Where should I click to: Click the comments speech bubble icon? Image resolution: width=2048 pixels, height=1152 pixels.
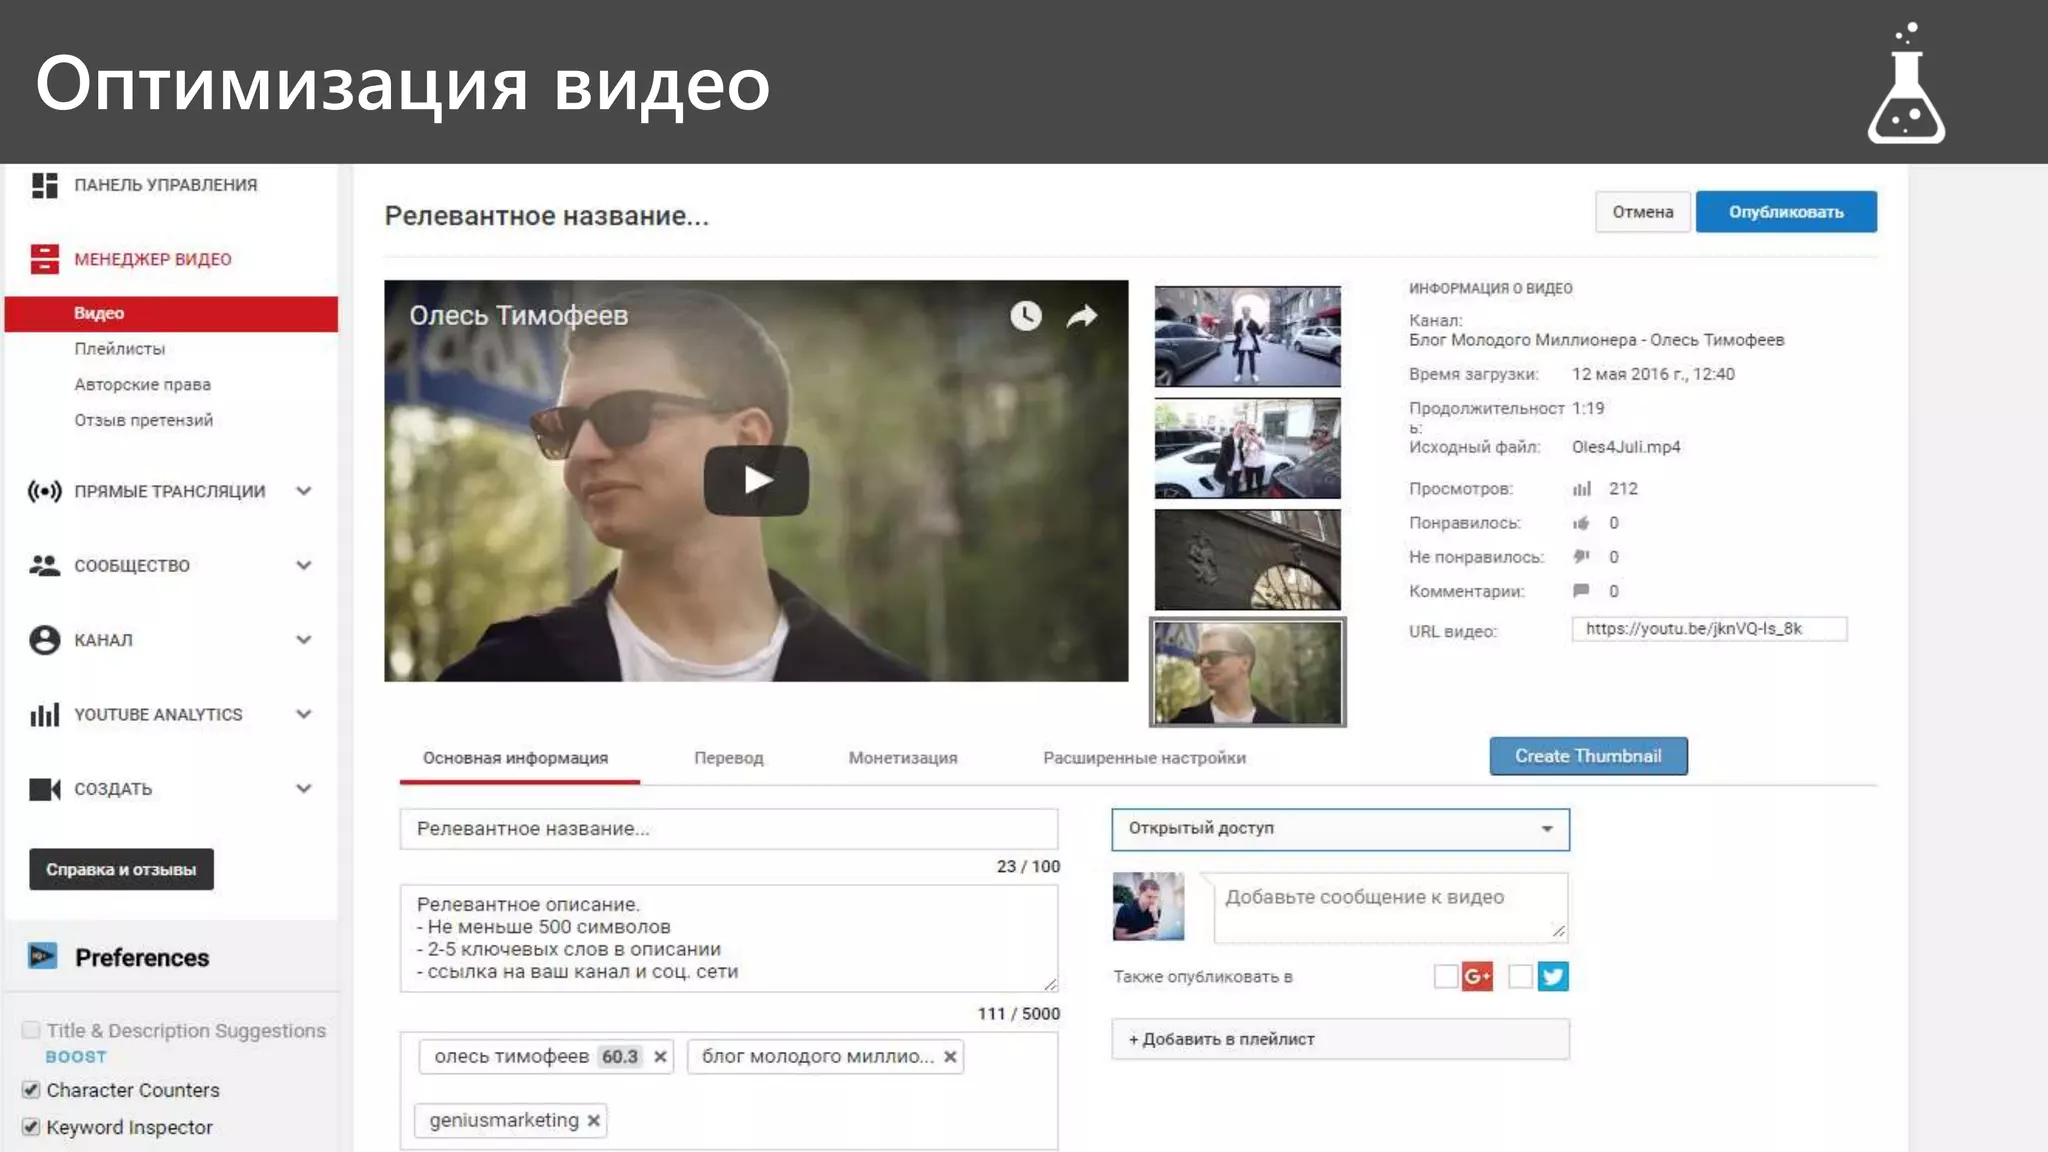coord(1581,591)
